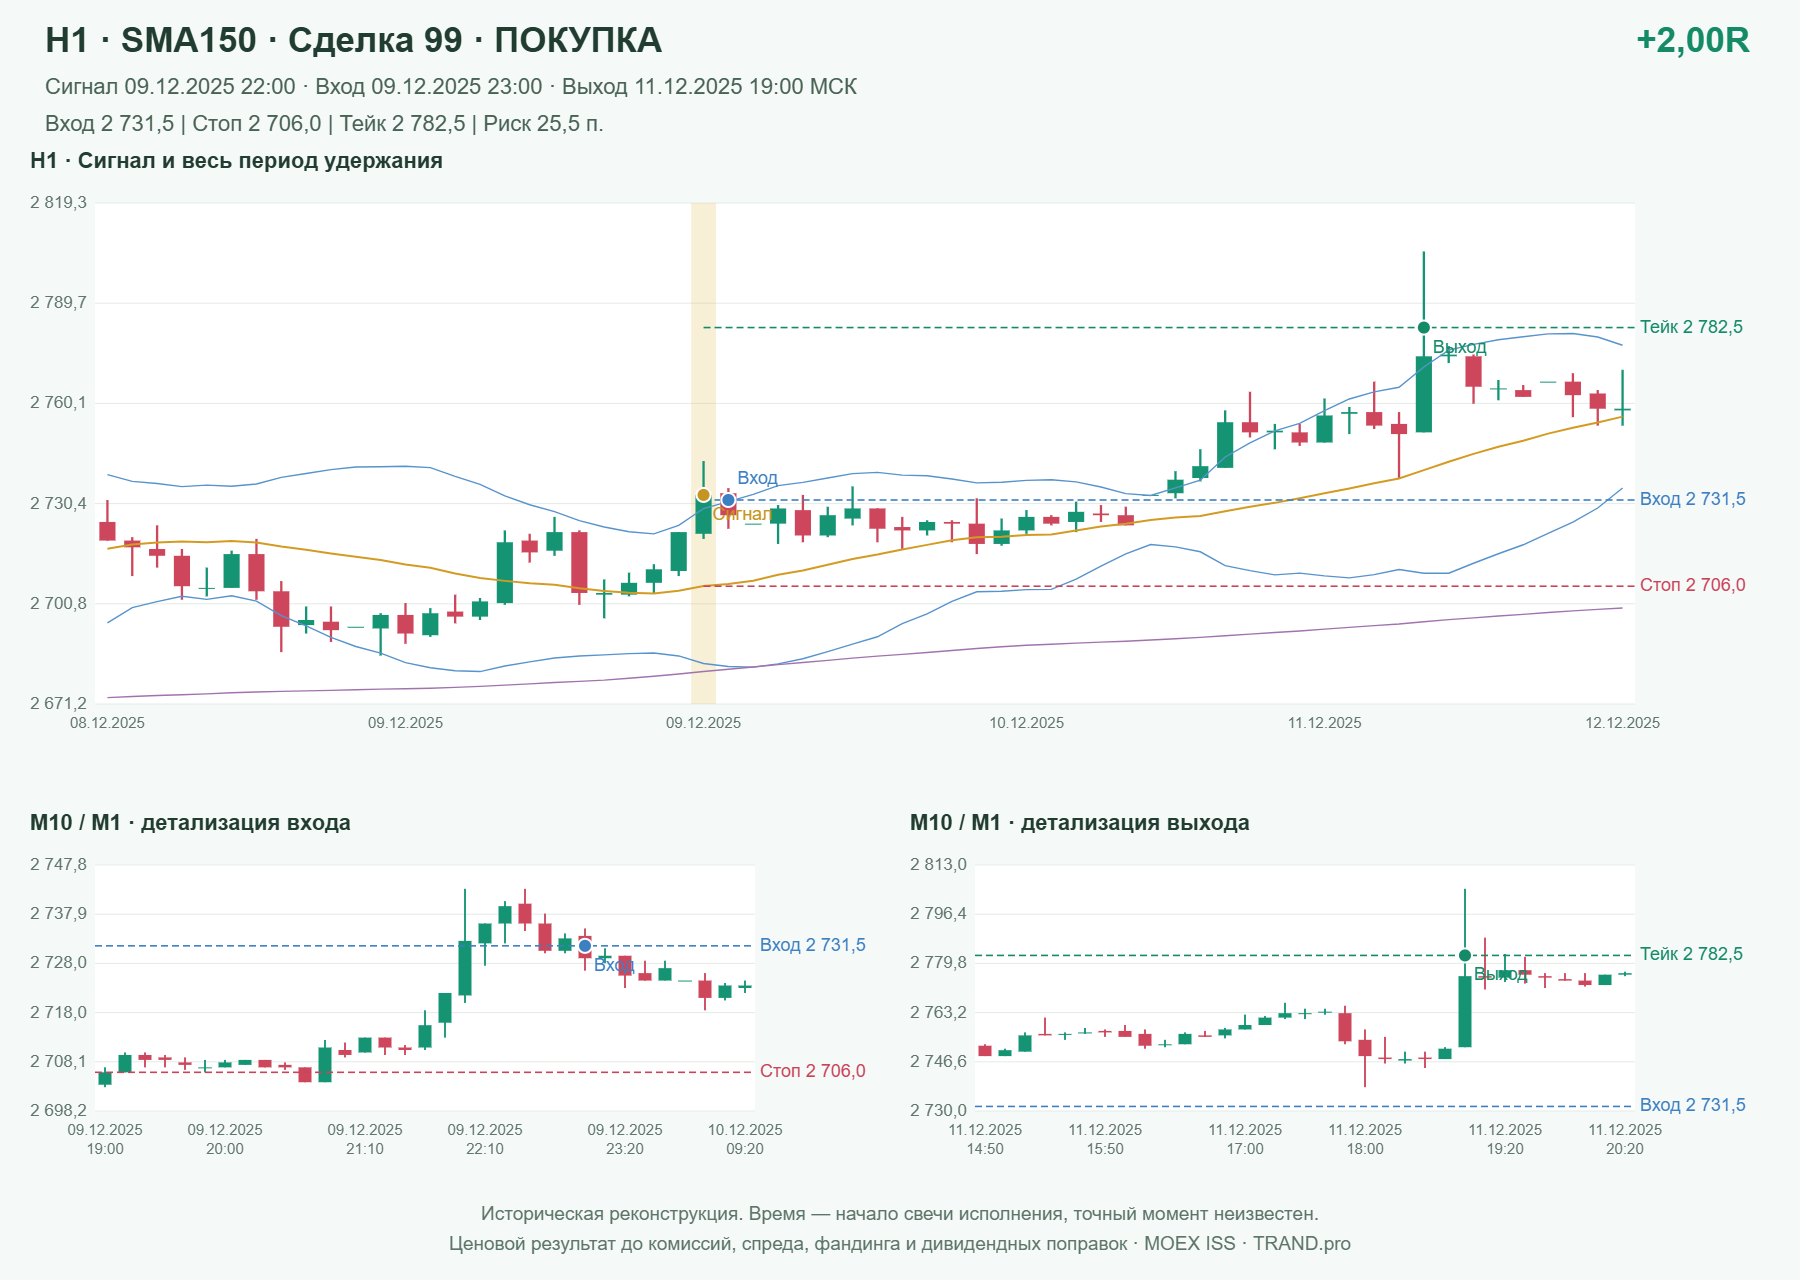Click the y-axis value 2 671,2
Screen dimensions: 1800x1280
pyautogui.click(x=58, y=703)
